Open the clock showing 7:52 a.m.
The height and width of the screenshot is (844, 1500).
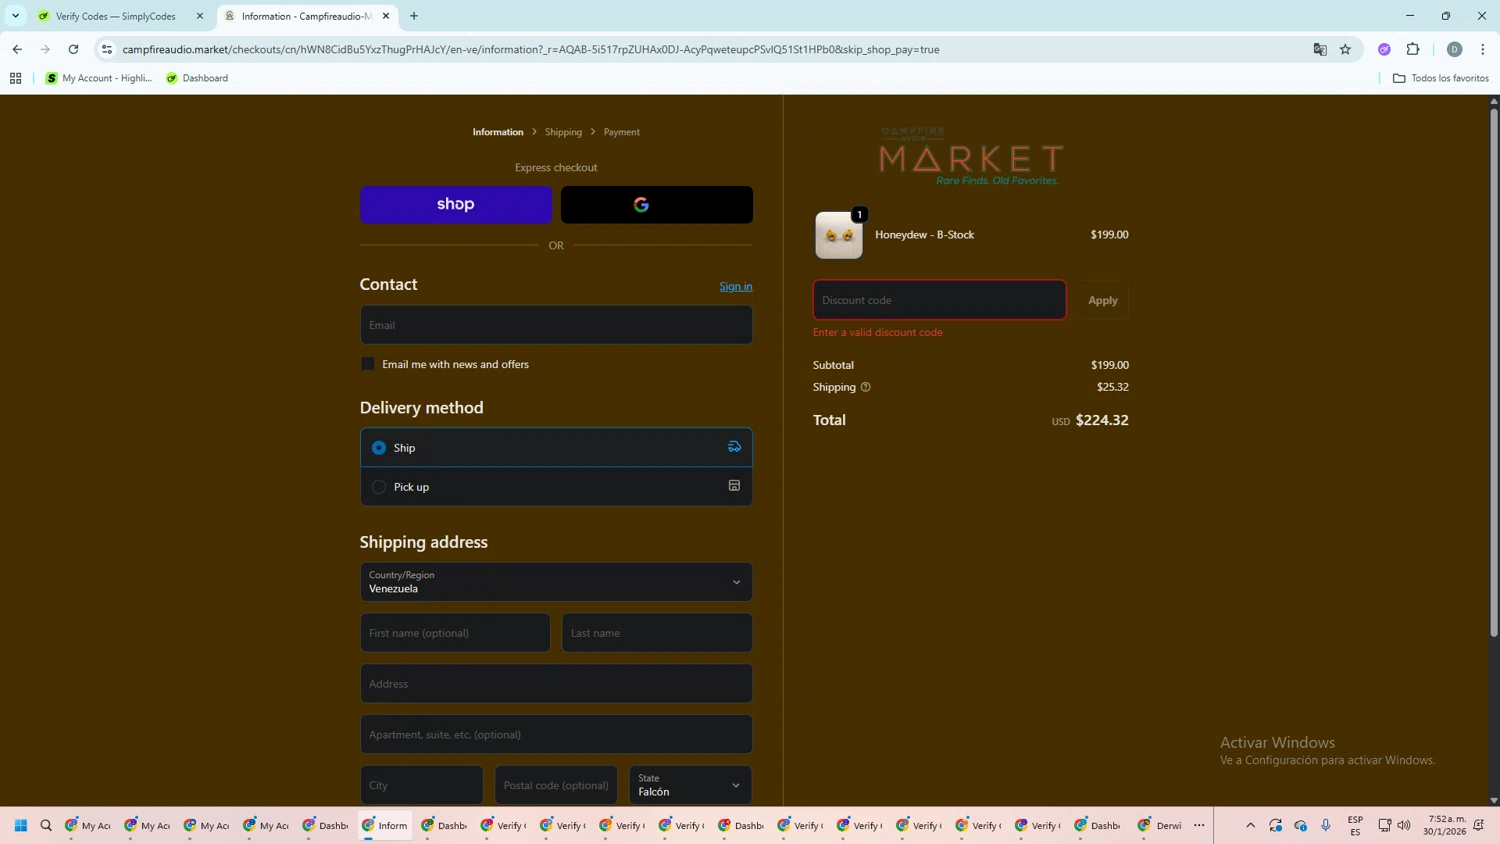coord(1444,826)
